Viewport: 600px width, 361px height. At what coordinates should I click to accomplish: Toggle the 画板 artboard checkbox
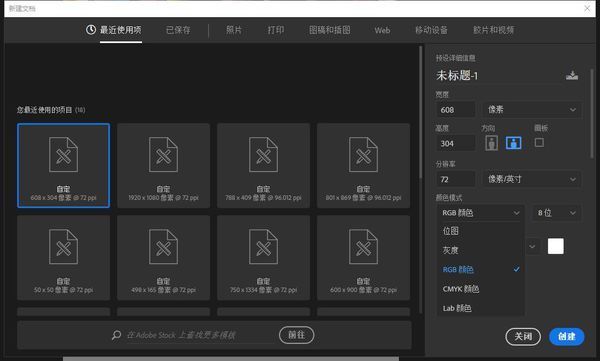point(539,142)
